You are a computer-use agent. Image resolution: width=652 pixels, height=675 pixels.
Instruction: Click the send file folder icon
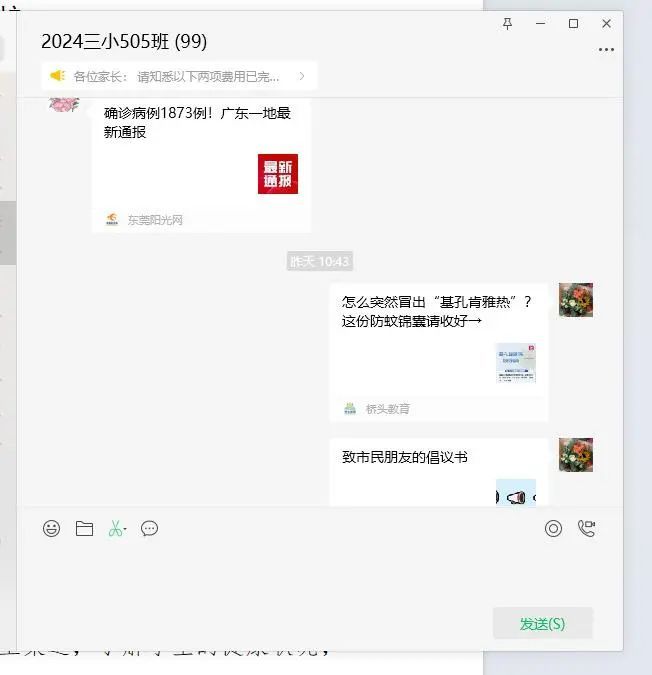(84, 529)
